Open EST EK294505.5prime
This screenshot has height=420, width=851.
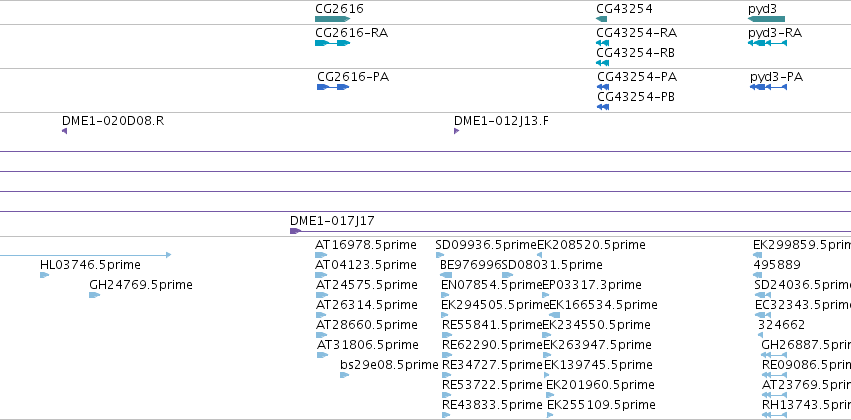(x=495, y=305)
